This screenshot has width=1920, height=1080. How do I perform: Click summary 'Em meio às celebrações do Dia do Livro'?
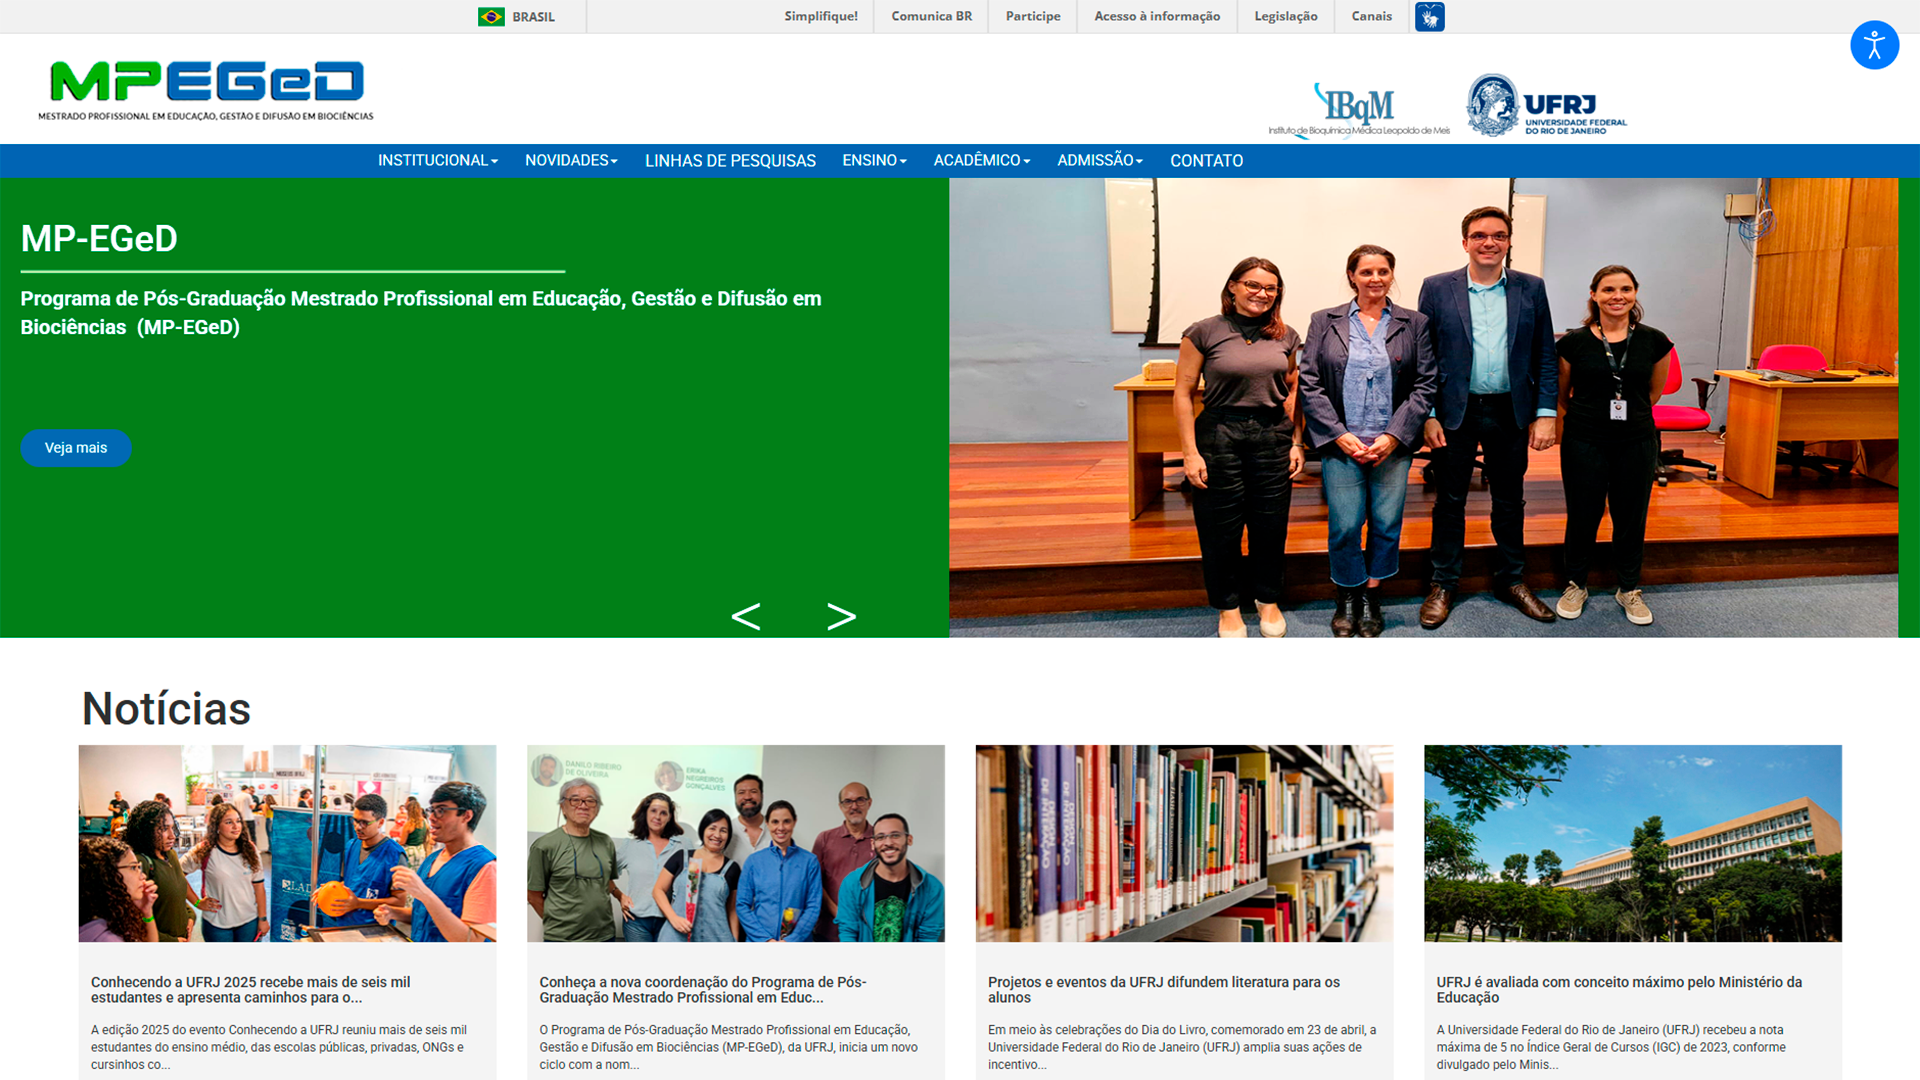1182,1047
